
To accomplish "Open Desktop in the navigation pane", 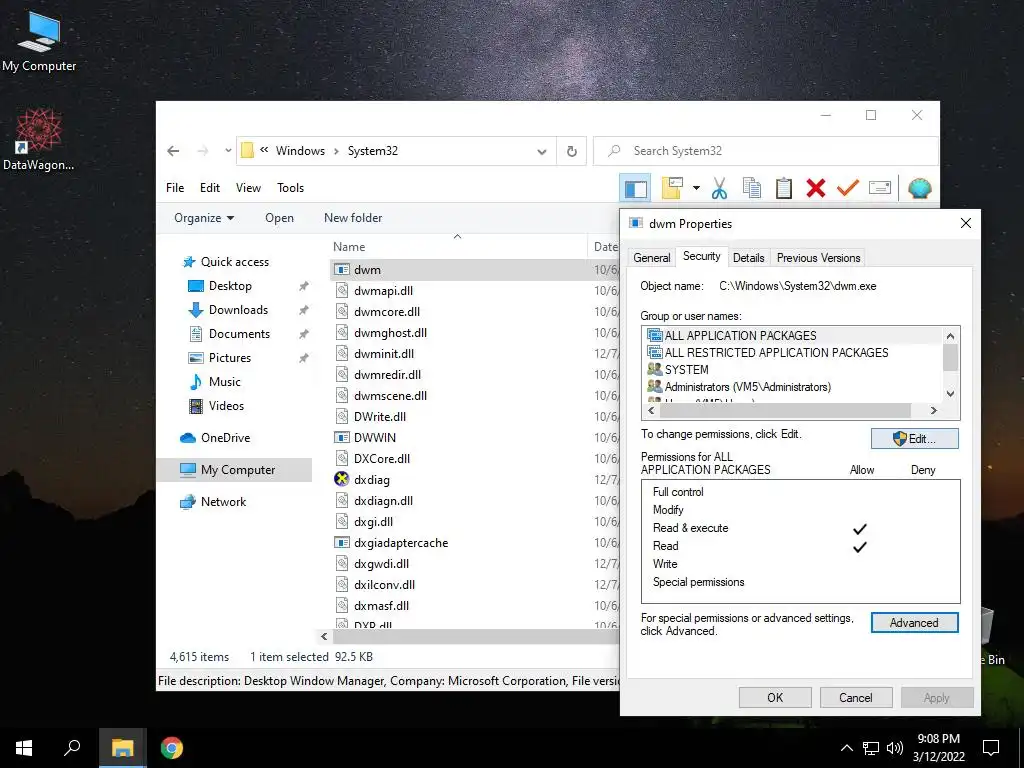I will (230, 286).
